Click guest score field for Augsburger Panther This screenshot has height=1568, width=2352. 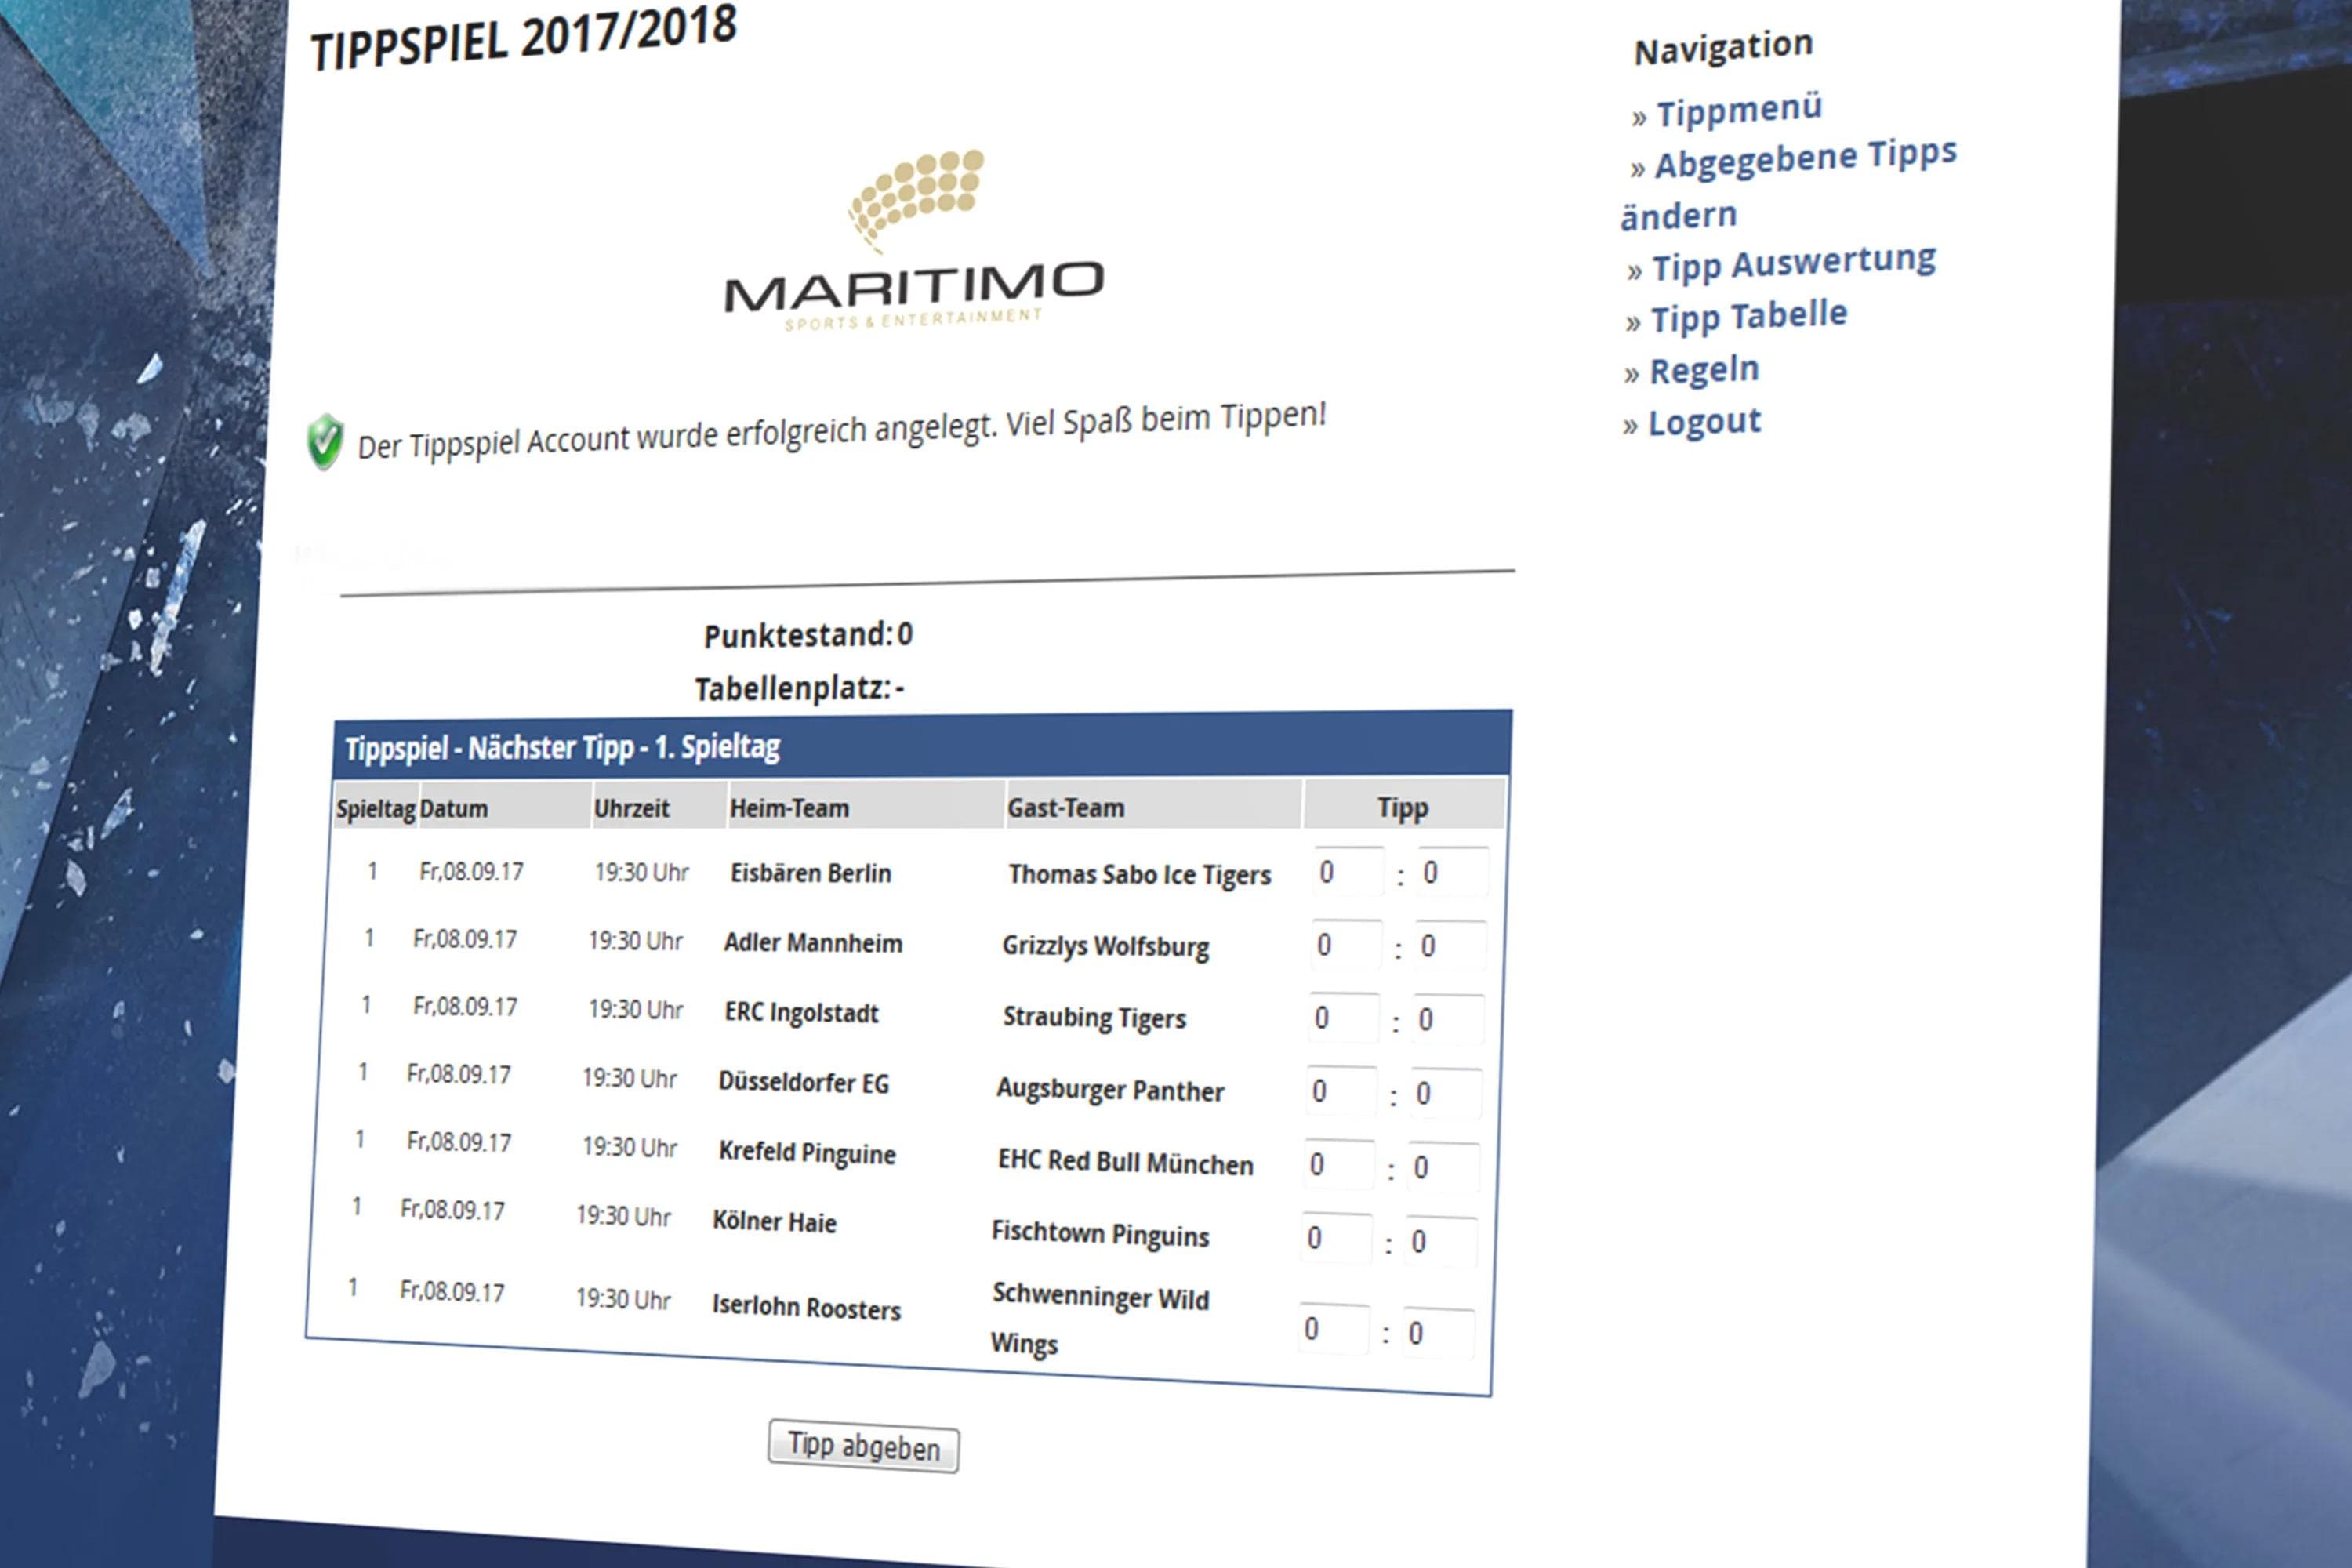coord(1447,1093)
